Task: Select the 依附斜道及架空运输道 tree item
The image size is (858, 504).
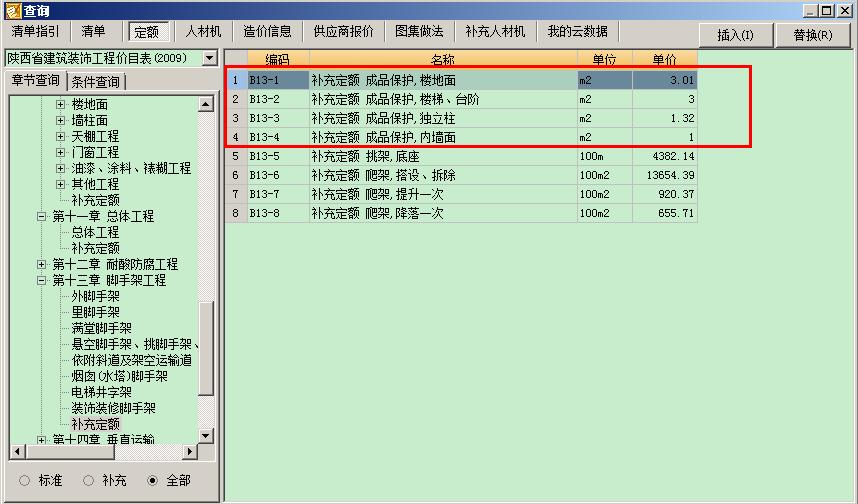Action: [x=132, y=360]
